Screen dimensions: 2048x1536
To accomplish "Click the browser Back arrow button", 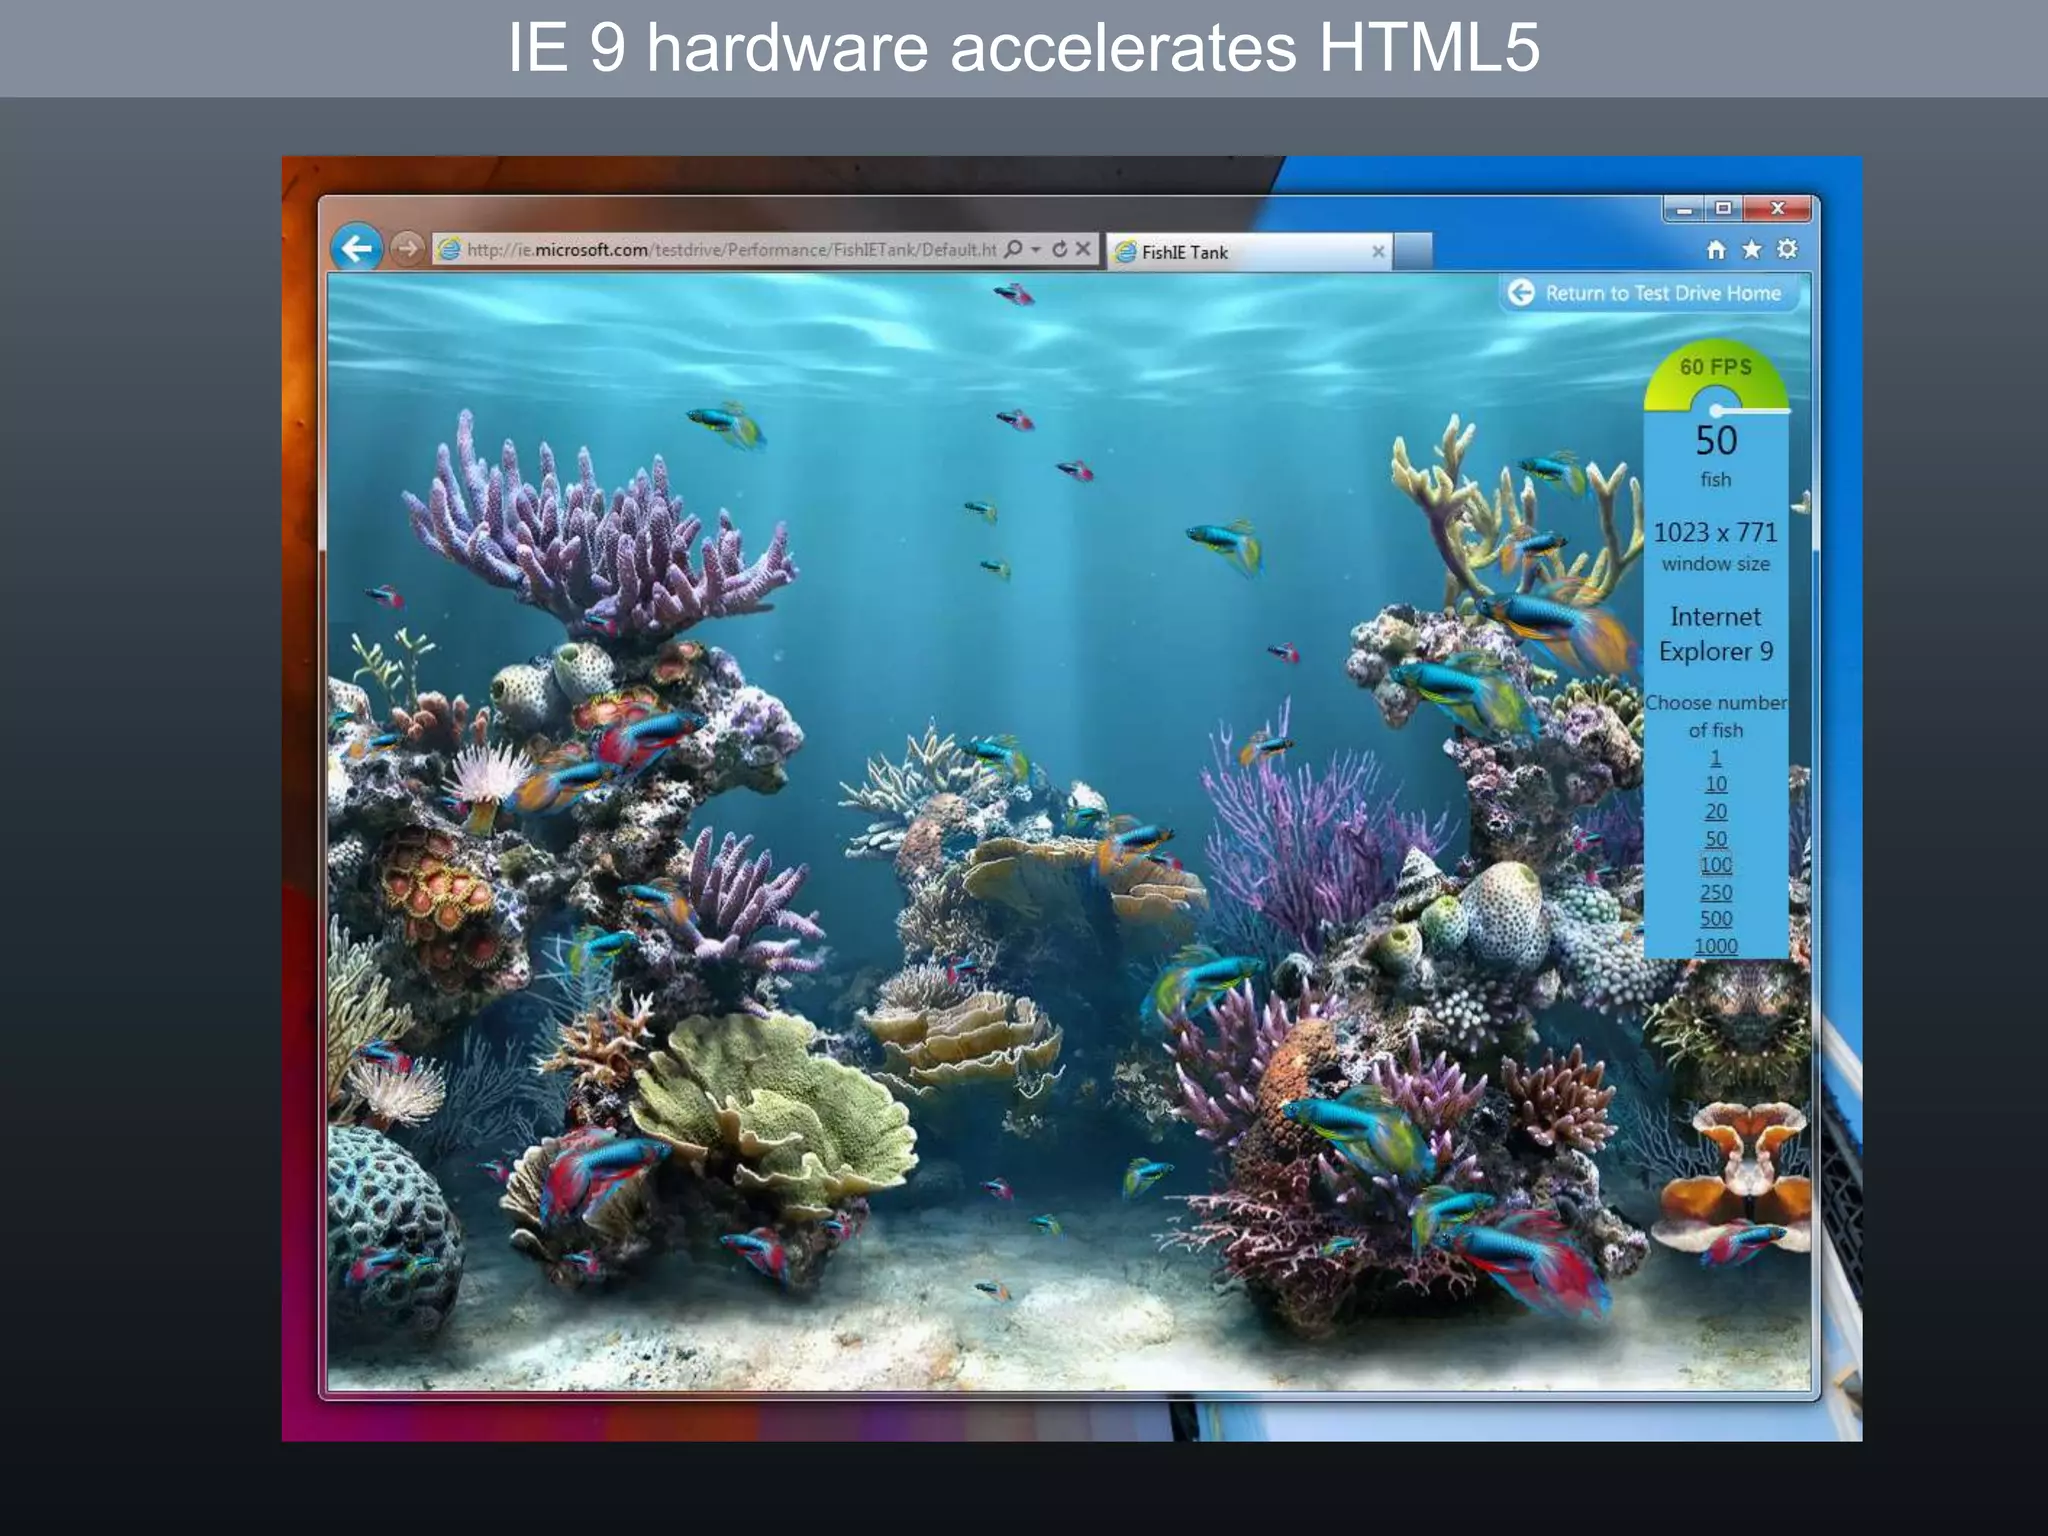I will [357, 247].
